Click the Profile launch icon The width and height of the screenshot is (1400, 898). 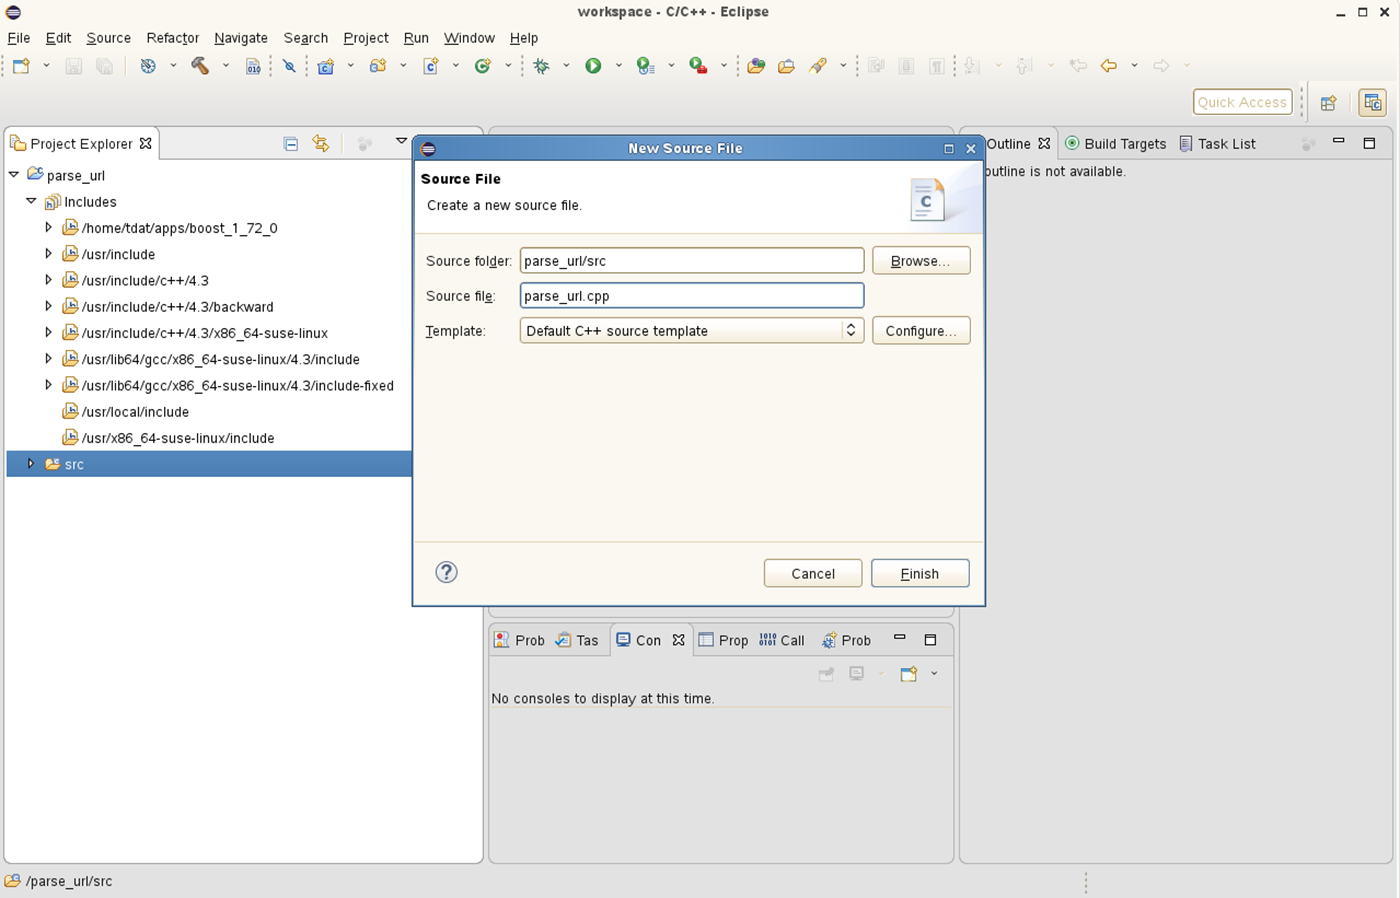point(646,66)
